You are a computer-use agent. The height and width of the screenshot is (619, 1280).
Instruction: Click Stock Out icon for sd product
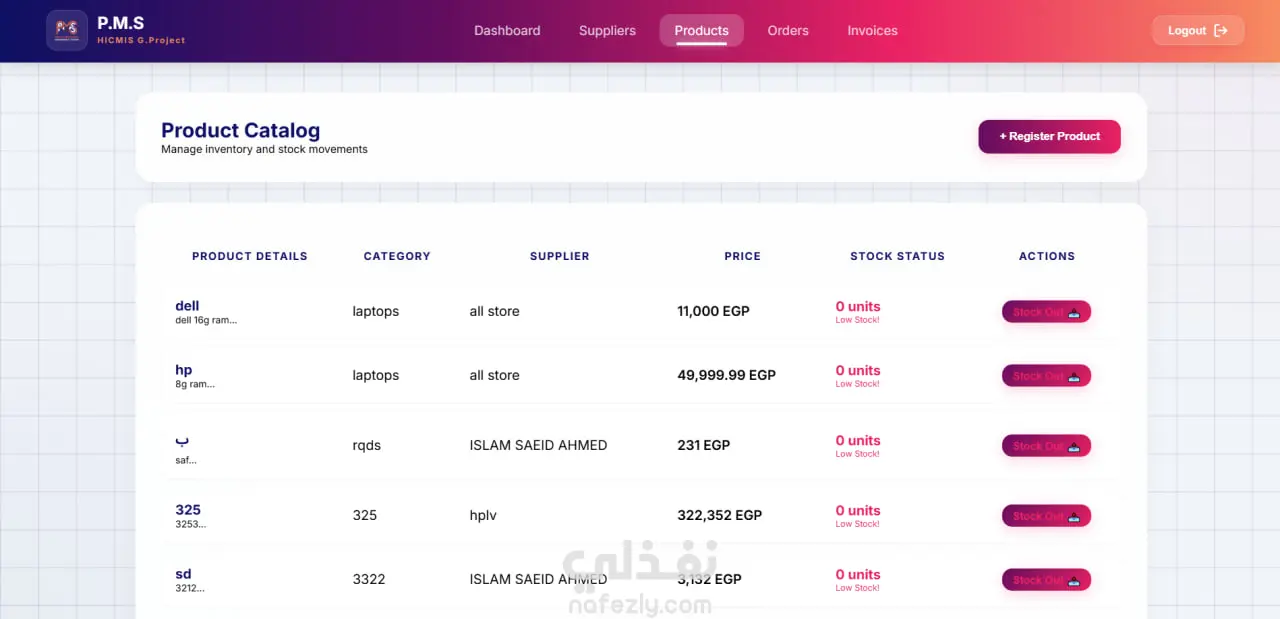pyautogui.click(x=1074, y=580)
